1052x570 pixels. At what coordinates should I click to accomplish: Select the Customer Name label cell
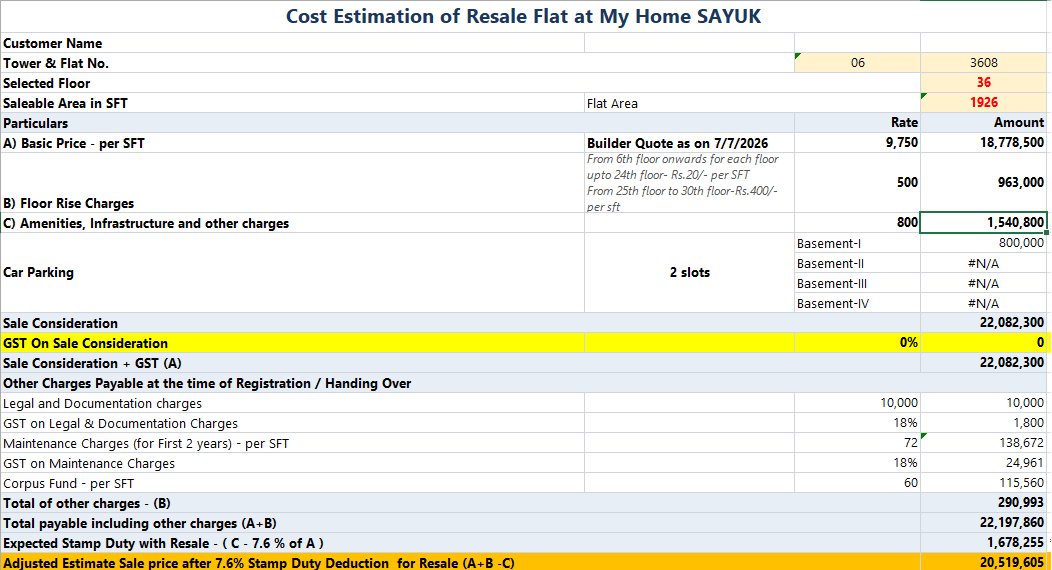[x=293, y=43]
